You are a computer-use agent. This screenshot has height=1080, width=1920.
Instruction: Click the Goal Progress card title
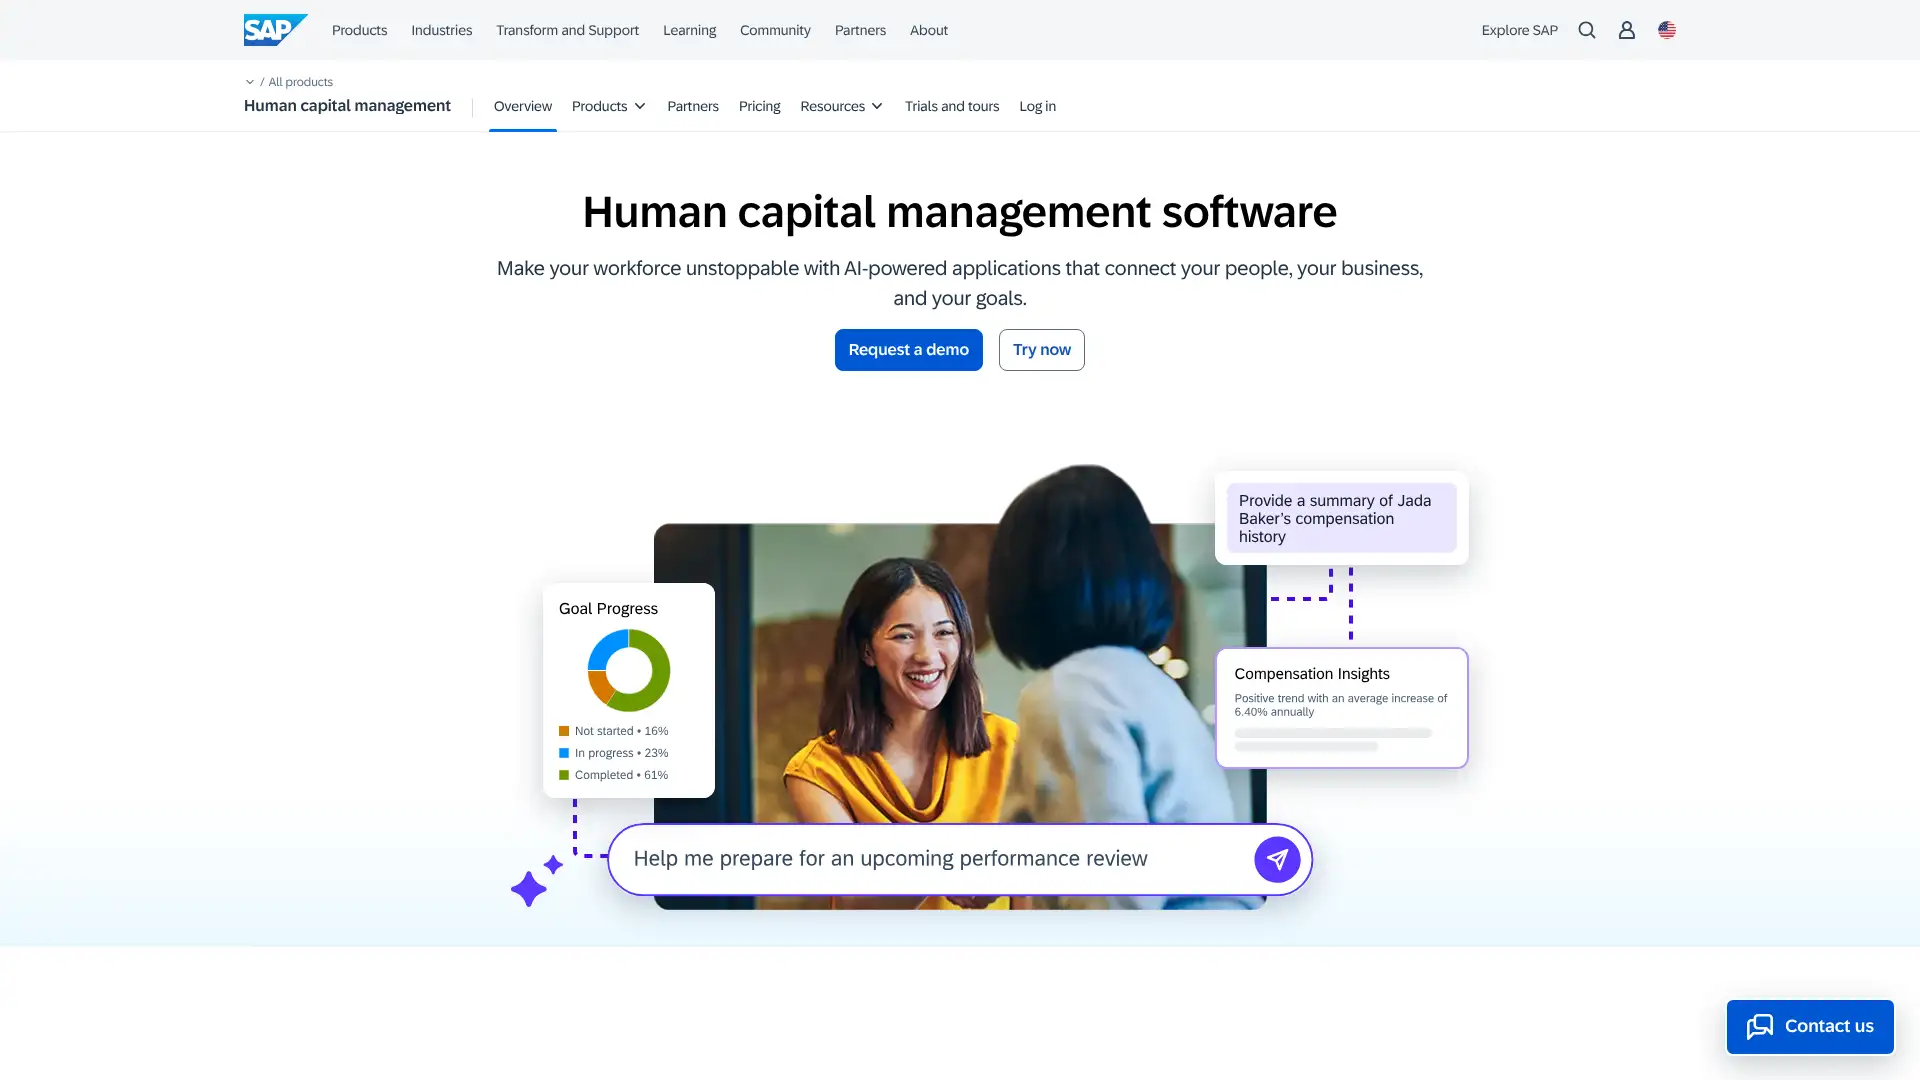(x=608, y=609)
